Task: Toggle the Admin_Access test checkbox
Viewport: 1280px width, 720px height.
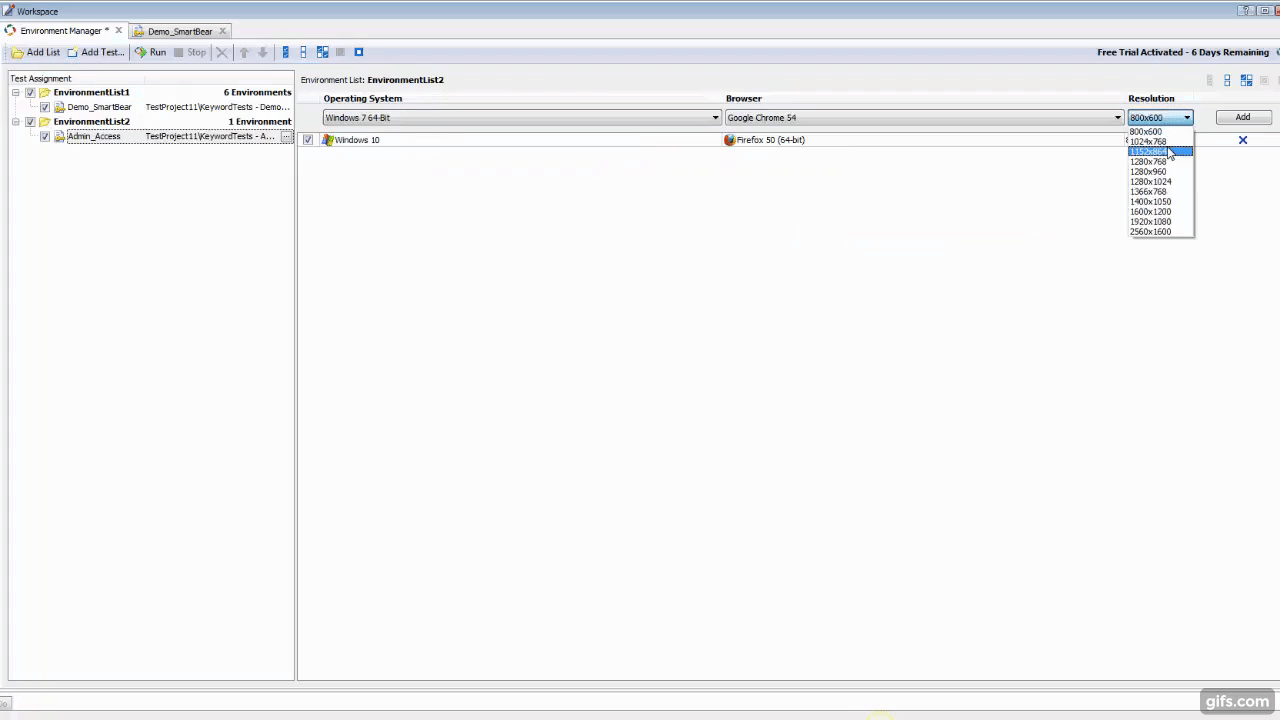Action: 45,136
